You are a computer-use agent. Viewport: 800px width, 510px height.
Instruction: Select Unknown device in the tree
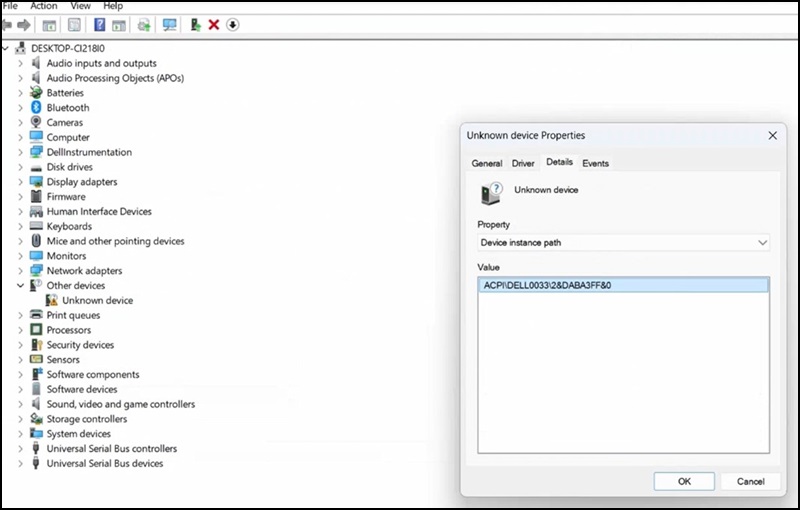(97, 301)
